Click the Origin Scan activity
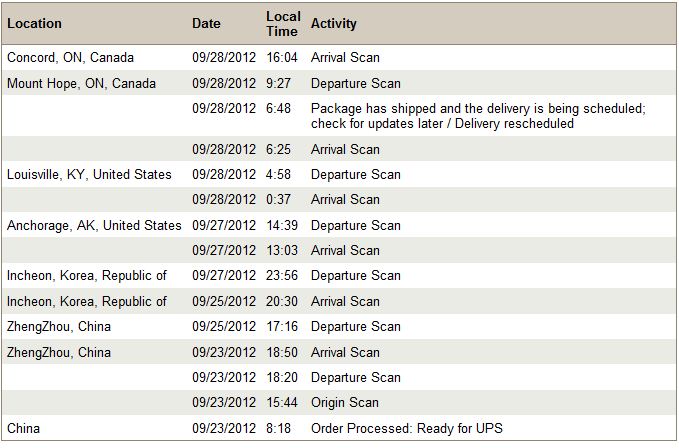The height and width of the screenshot is (448, 679). click(345, 403)
